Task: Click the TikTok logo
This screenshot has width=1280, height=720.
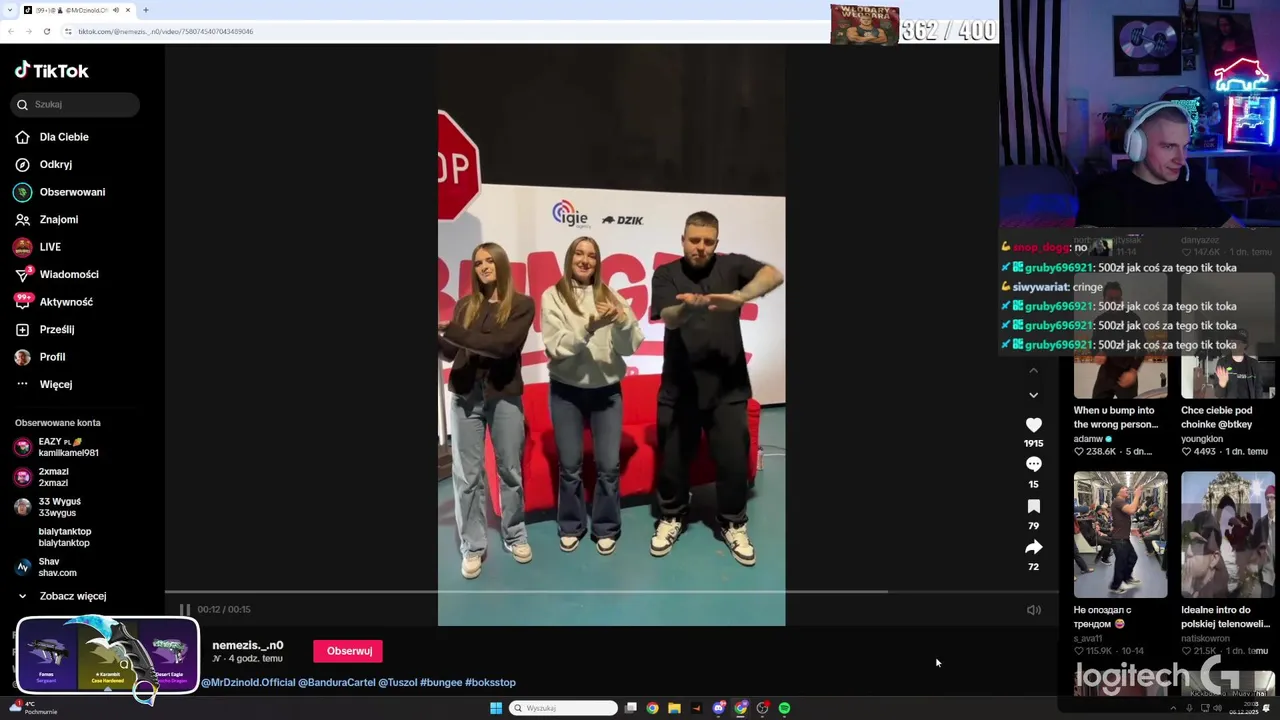Action: [52, 70]
